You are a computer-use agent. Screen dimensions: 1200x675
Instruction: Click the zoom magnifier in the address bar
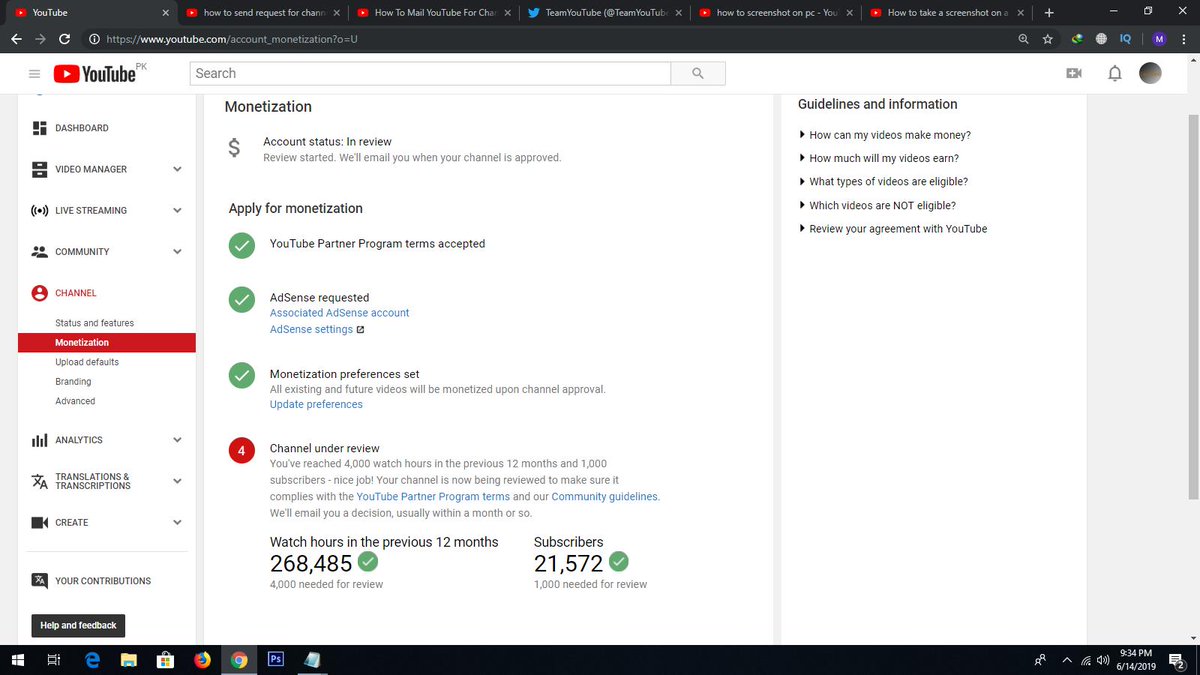coord(1023,39)
